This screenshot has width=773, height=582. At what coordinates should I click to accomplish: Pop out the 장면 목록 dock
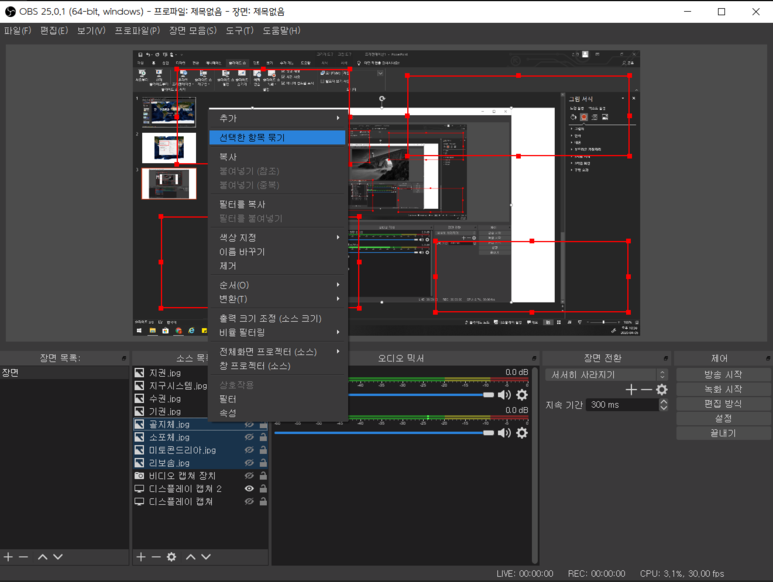tap(124, 358)
